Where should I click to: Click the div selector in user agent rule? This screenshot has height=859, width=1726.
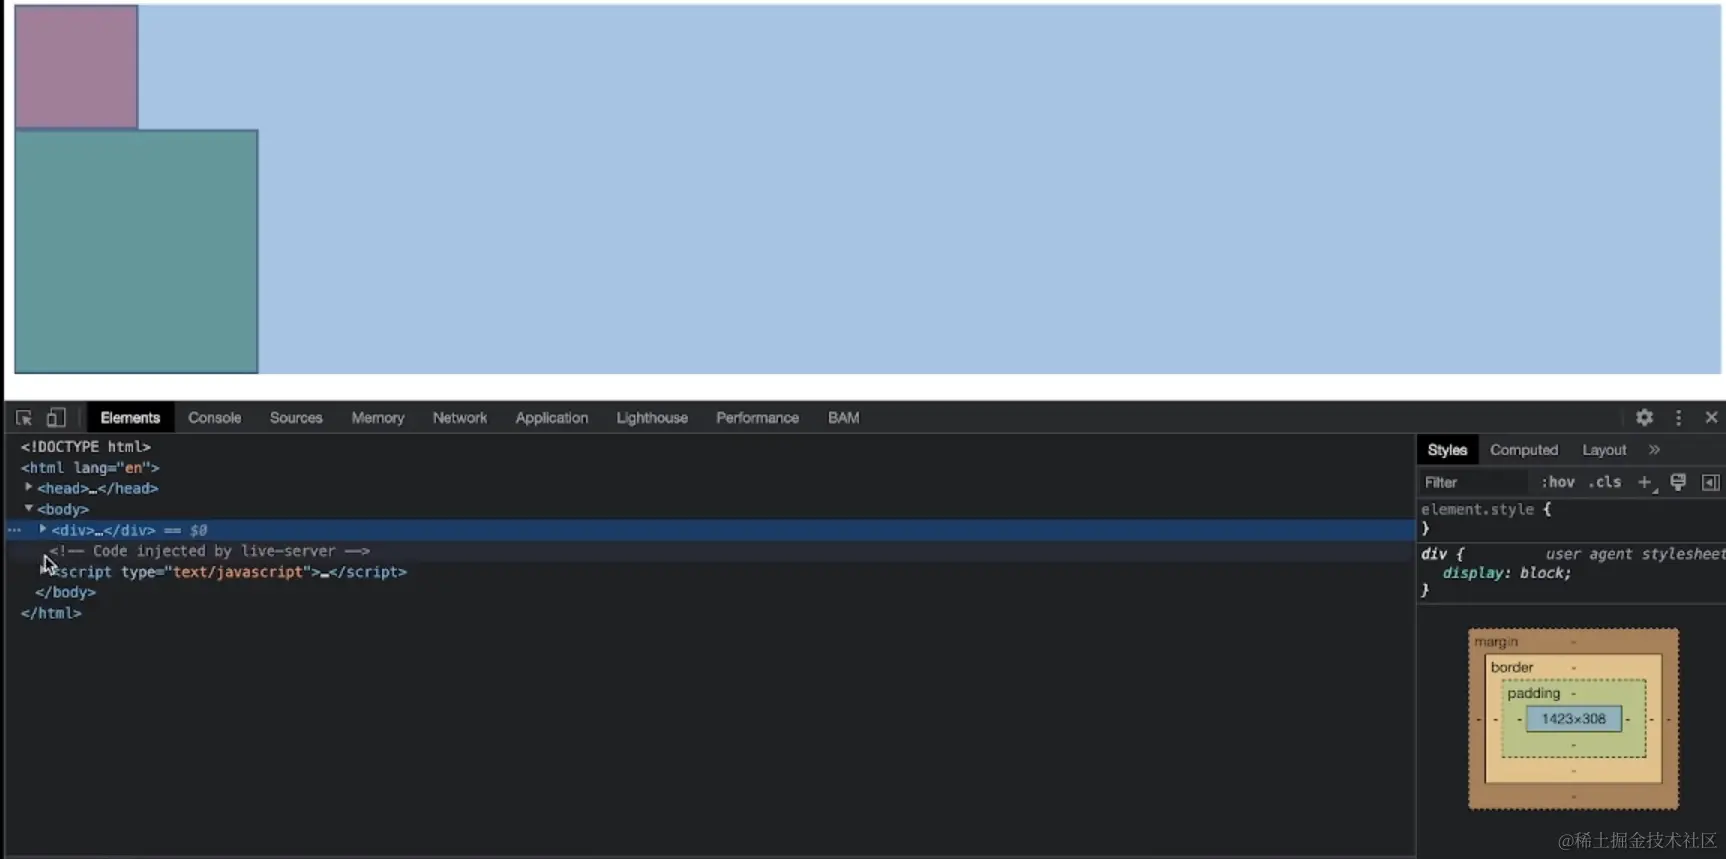(x=1434, y=553)
